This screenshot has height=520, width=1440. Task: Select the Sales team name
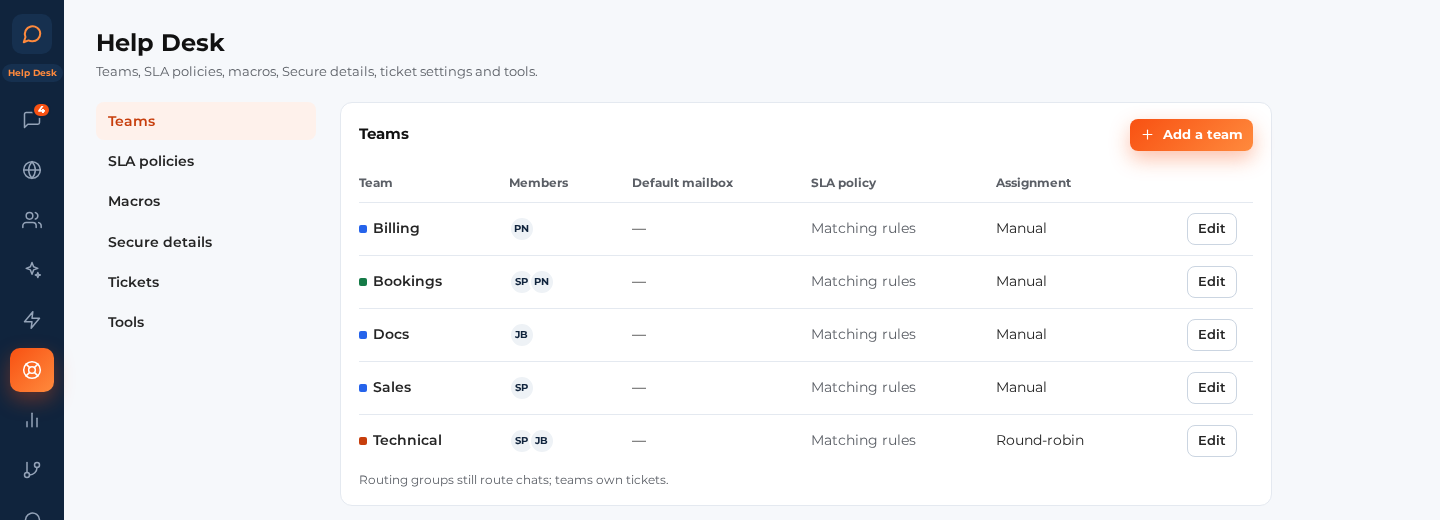392,387
